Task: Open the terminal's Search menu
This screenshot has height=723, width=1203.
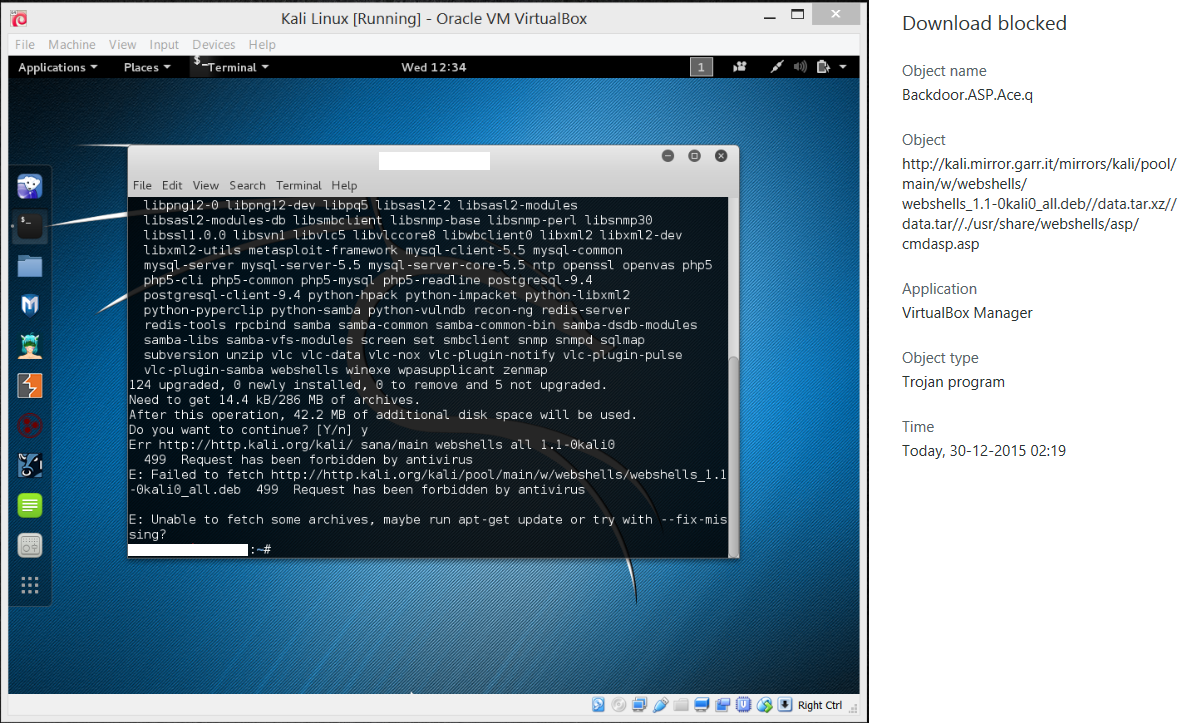Action: click(x=247, y=185)
